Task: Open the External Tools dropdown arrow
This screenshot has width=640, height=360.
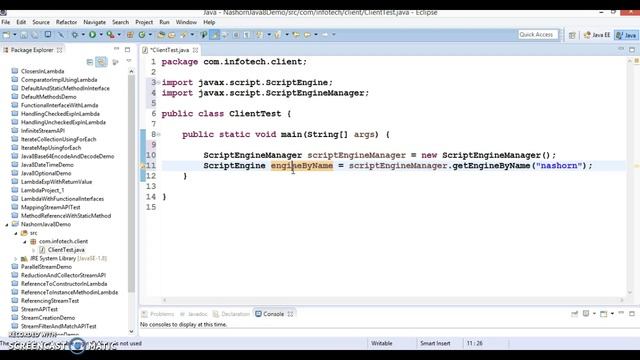Action: (x=119, y=35)
